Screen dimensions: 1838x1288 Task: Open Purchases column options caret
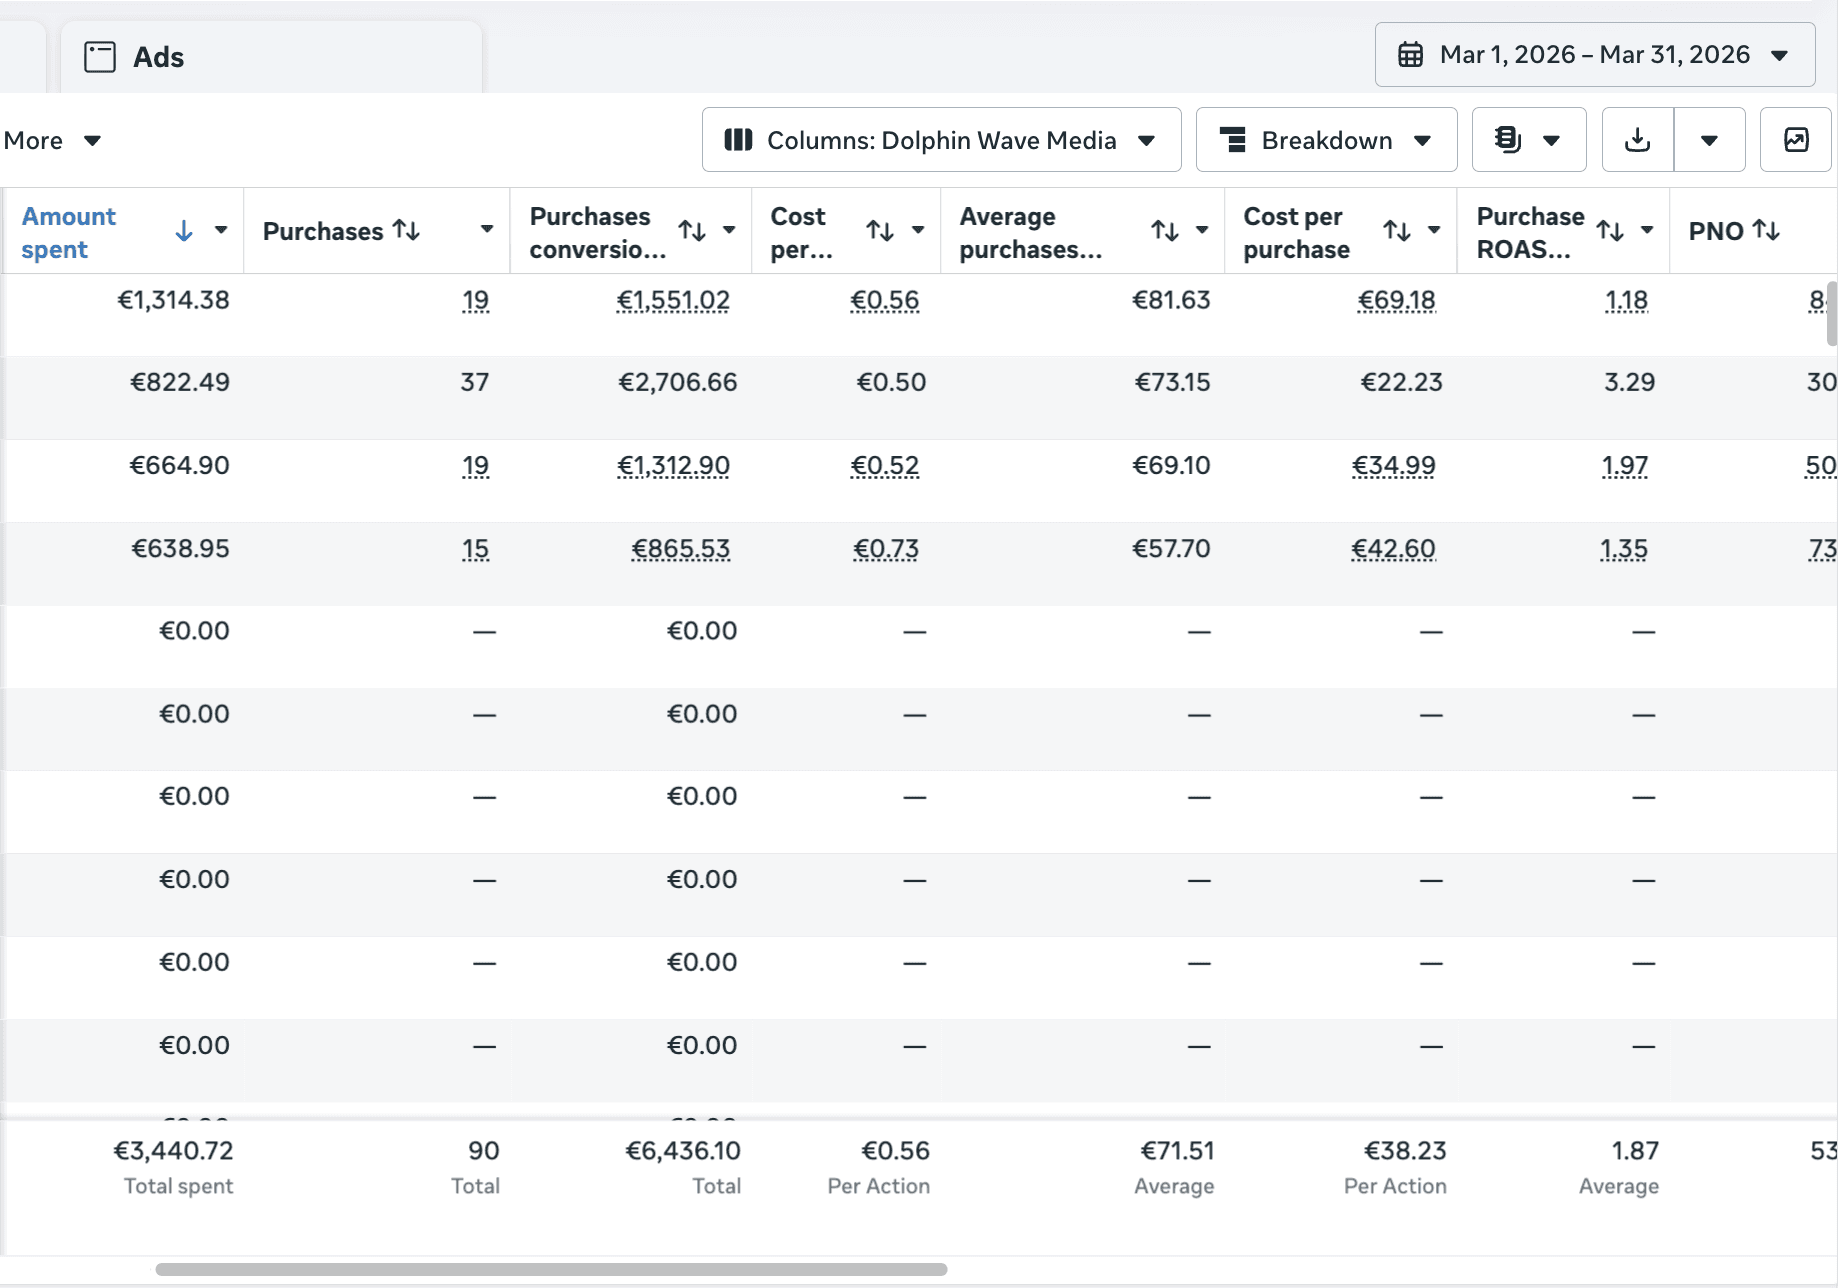pyautogui.click(x=487, y=230)
